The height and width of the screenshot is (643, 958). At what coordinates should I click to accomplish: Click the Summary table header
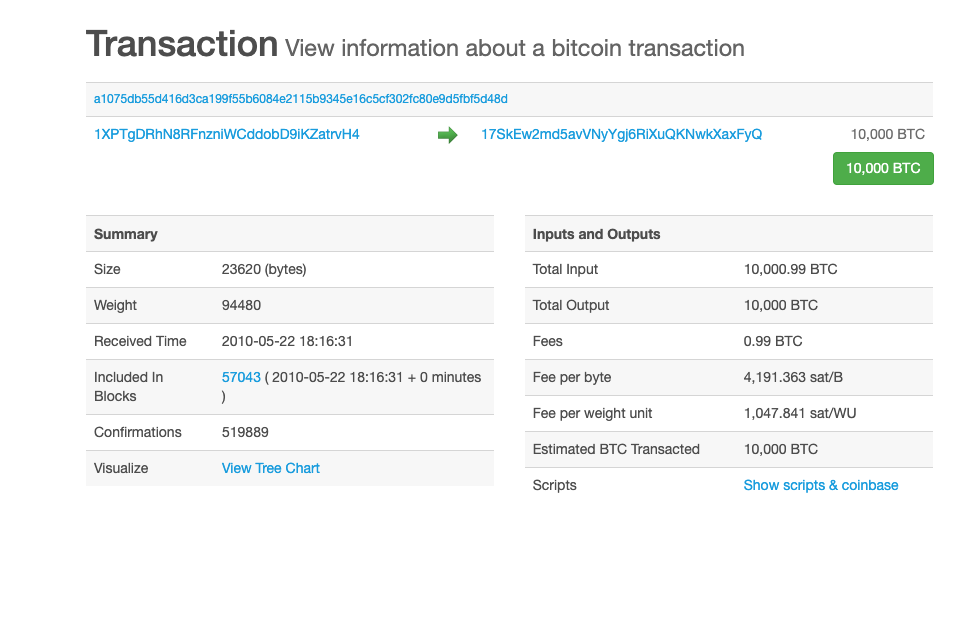click(x=126, y=234)
